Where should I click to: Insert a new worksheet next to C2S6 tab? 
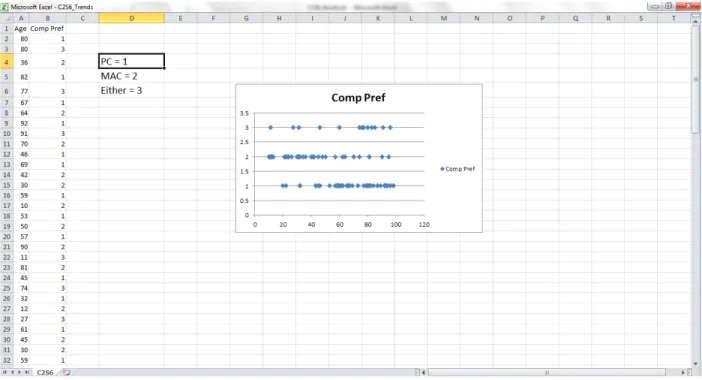point(66,372)
